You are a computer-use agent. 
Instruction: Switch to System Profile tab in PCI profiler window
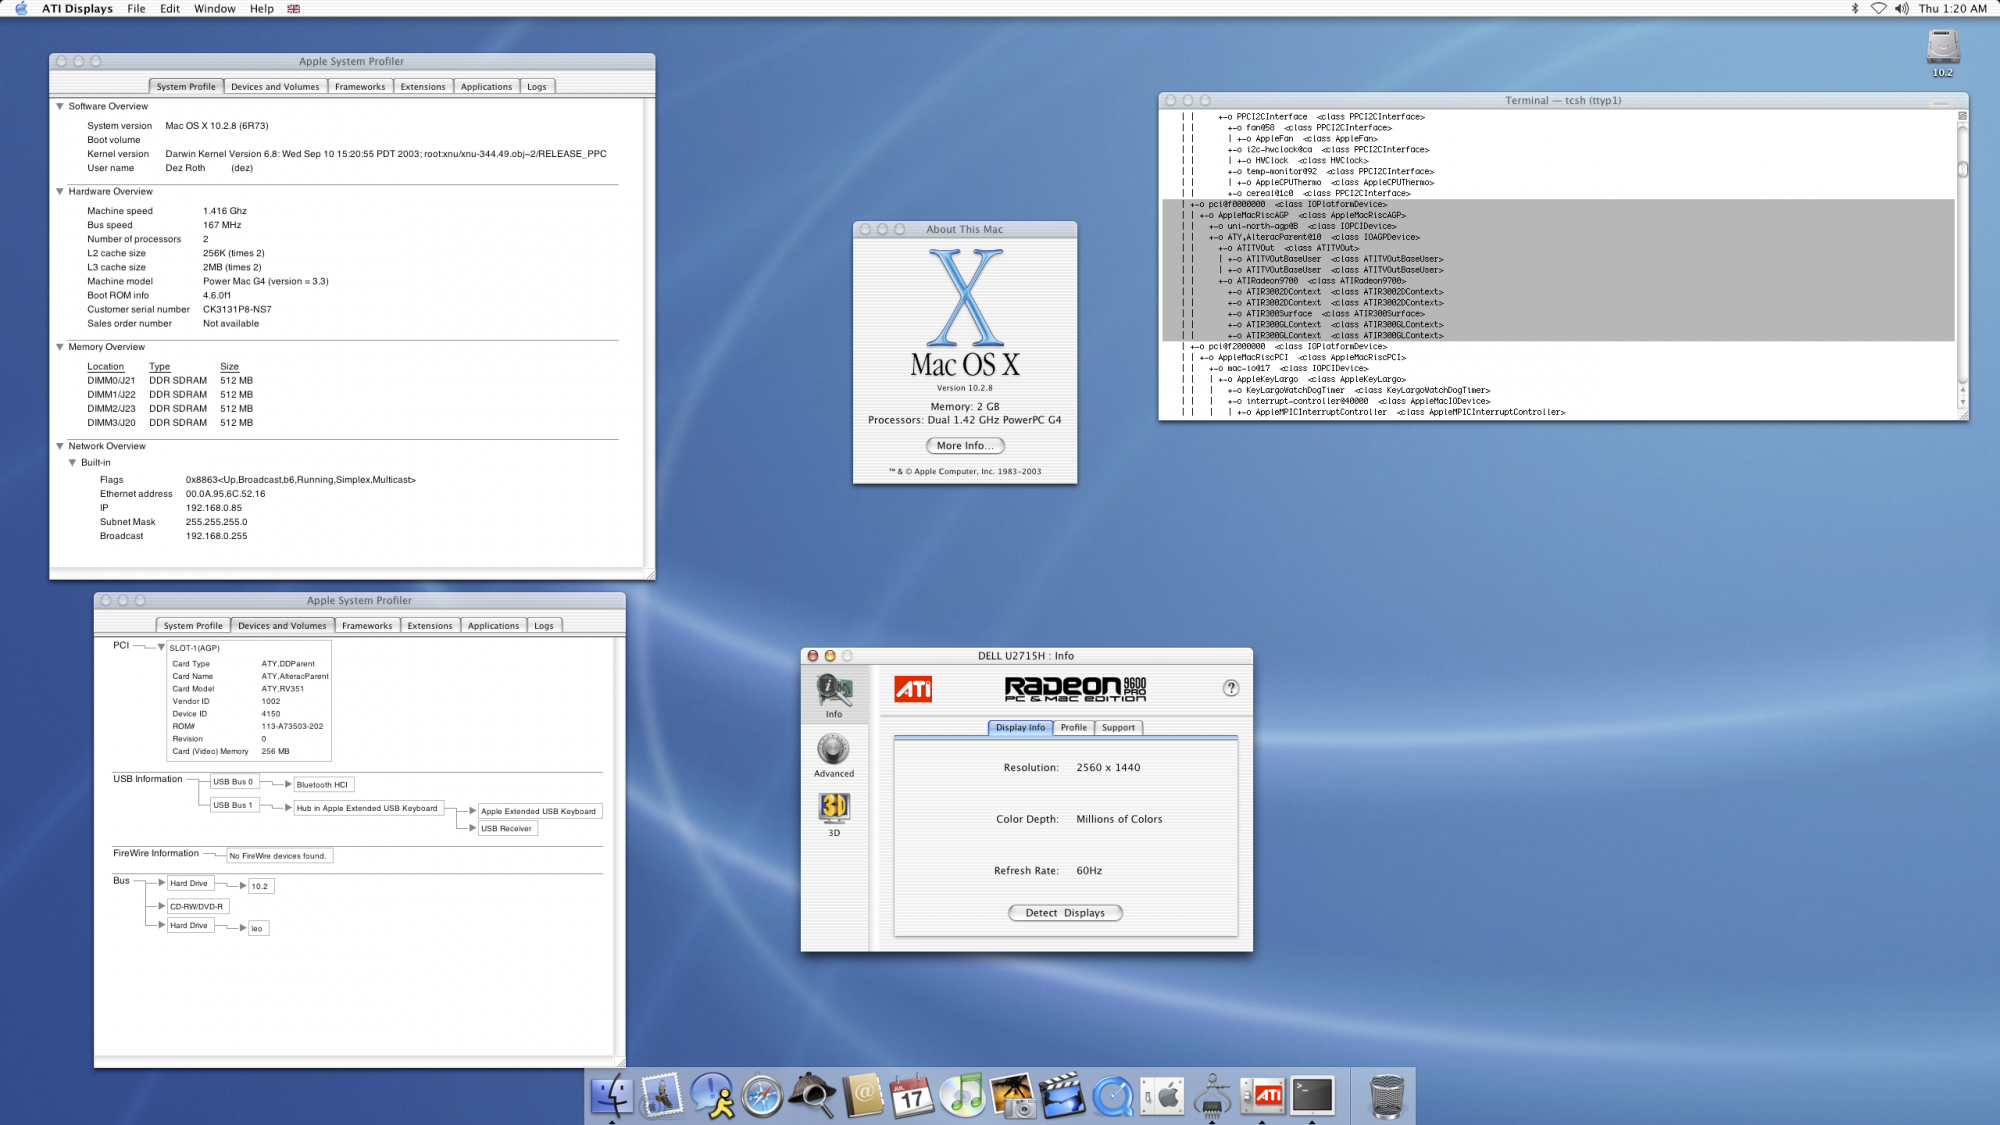(193, 625)
